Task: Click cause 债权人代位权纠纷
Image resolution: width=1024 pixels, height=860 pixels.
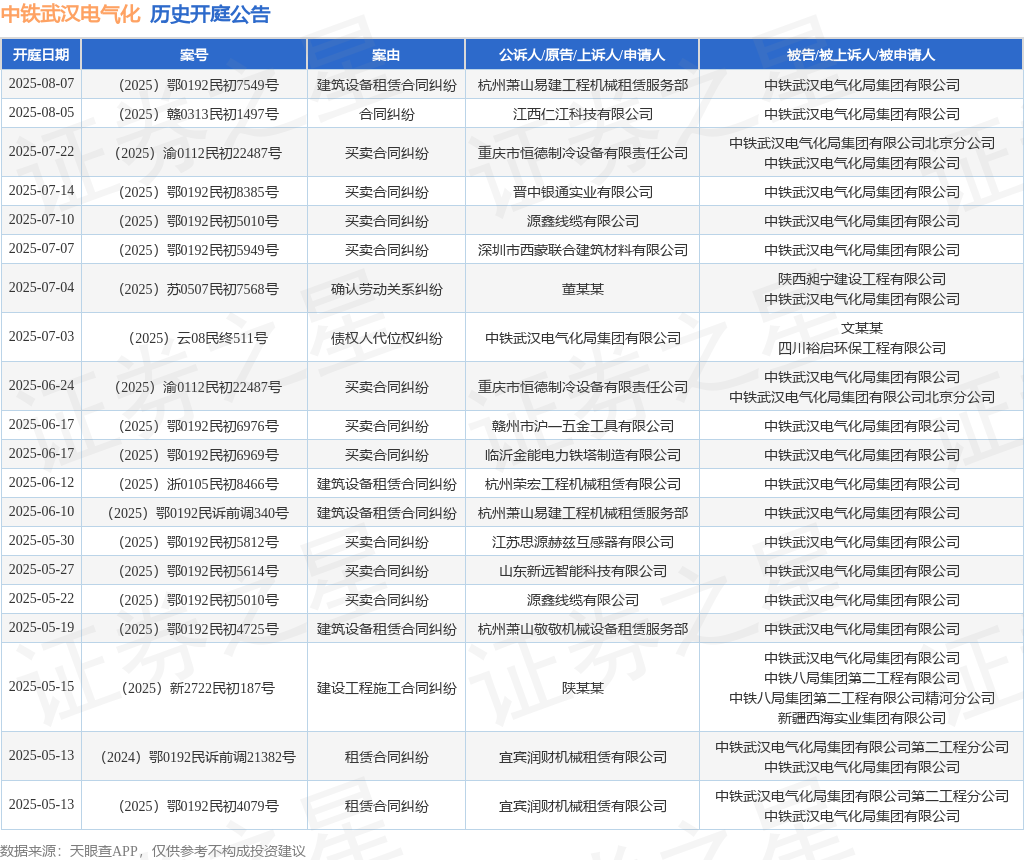Action: (x=387, y=338)
